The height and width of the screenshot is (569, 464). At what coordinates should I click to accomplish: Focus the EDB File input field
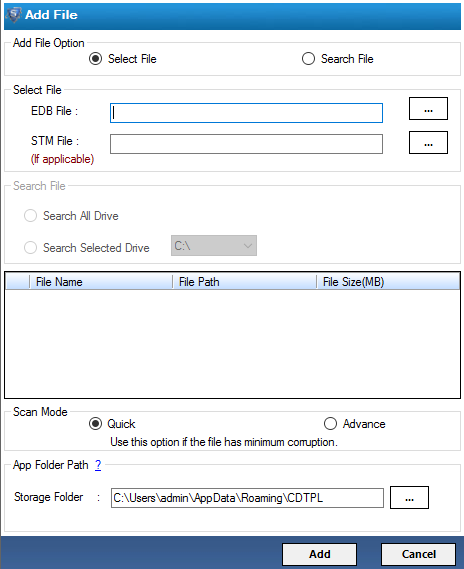(246, 113)
